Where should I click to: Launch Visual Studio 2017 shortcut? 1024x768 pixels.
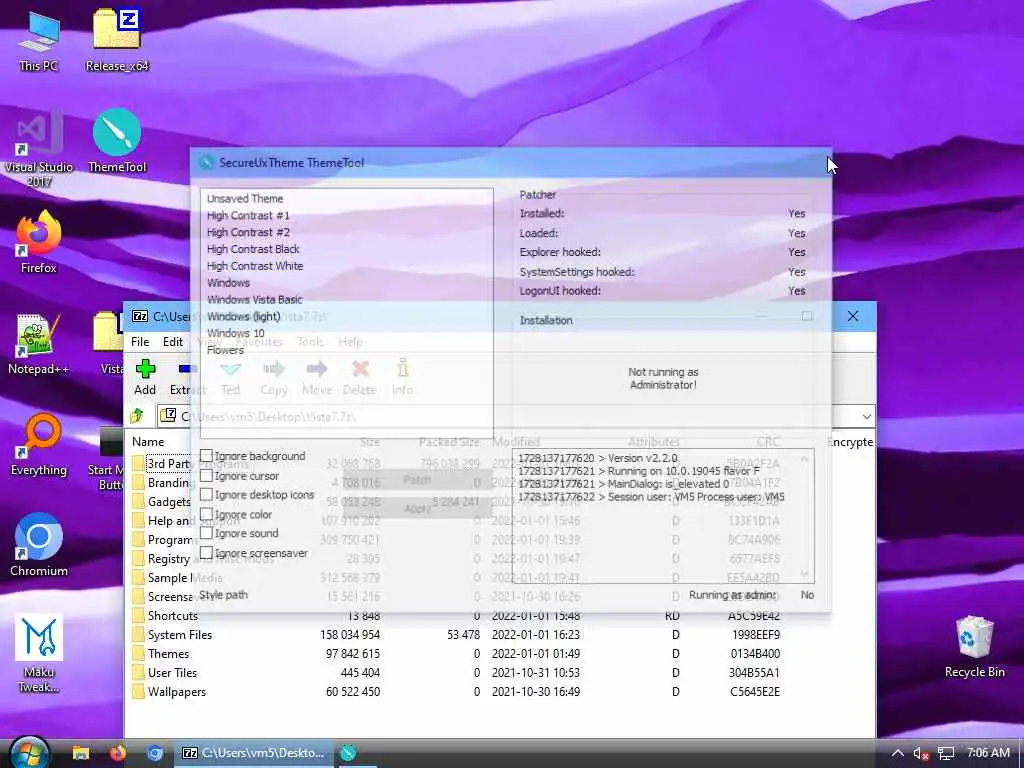39,149
